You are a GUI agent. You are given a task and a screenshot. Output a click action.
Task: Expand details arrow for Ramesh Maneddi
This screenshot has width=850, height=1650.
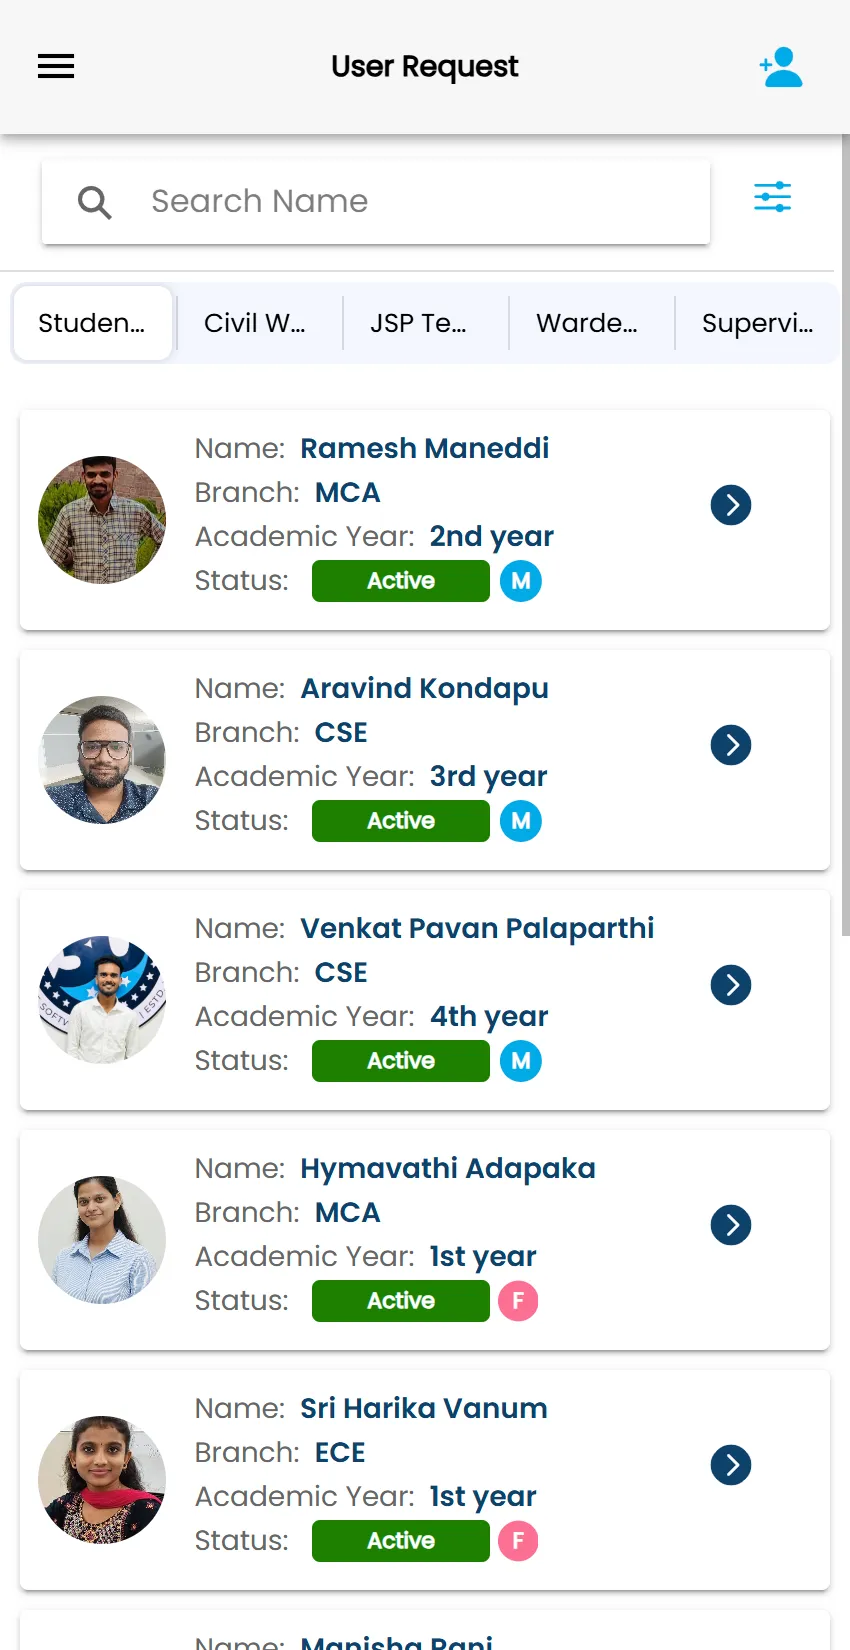tap(731, 505)
